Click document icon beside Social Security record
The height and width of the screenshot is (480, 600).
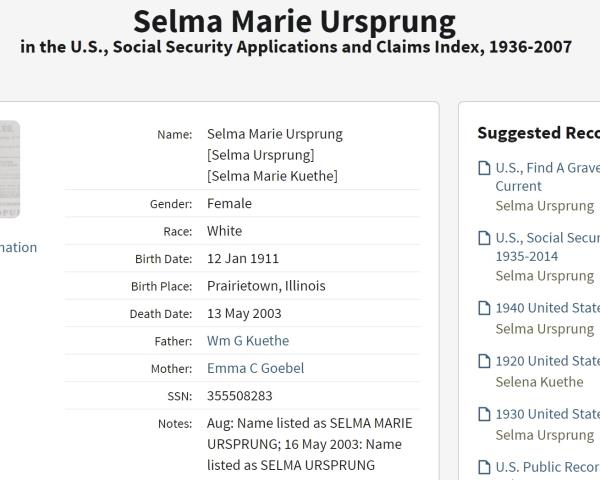tap(484, 238)
